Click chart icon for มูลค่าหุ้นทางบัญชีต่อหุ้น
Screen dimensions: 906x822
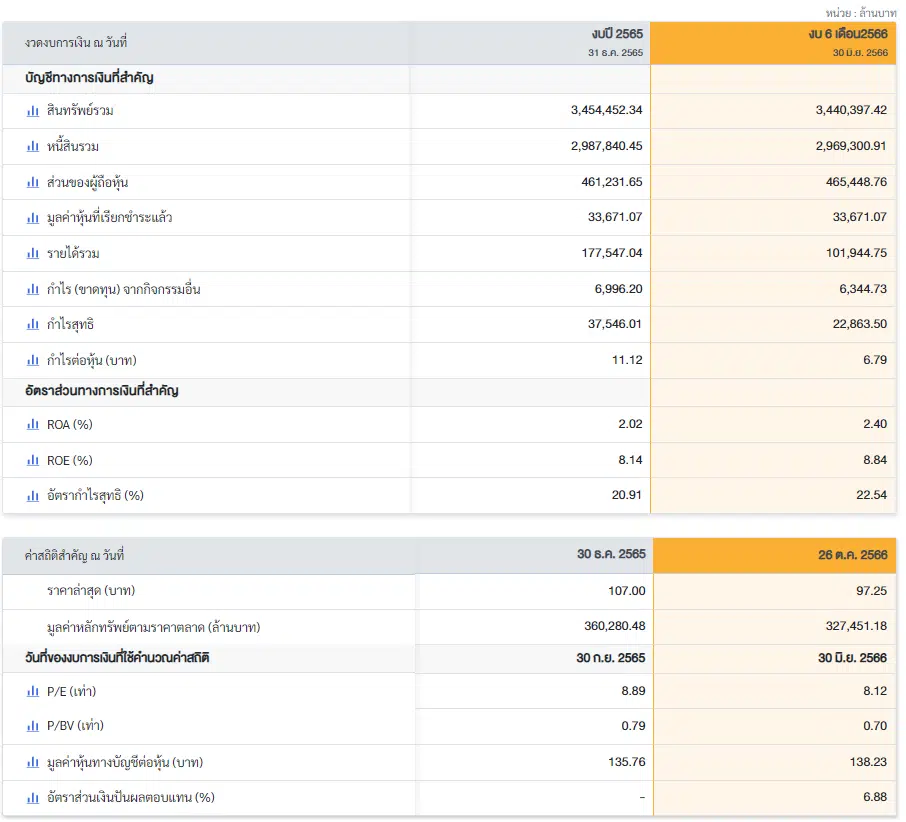33,763
